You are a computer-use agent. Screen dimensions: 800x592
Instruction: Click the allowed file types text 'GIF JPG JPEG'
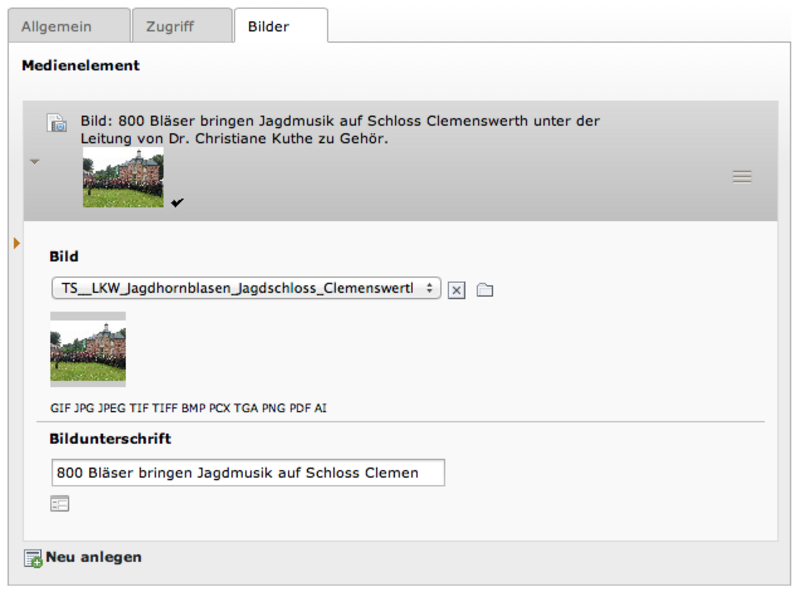click(188, 408)
